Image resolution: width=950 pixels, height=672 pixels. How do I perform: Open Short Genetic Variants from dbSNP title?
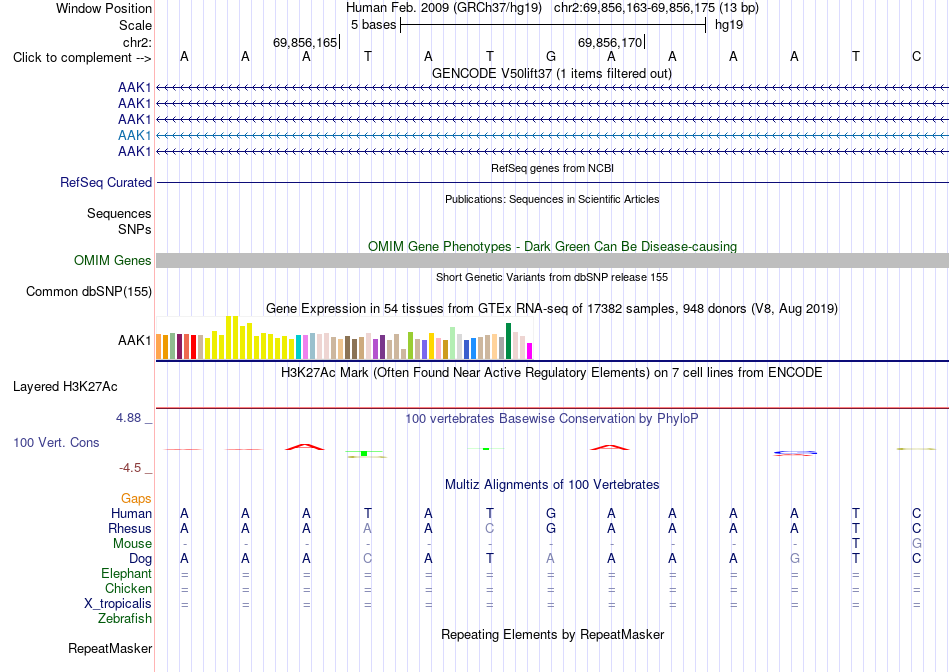pyautogui.click(x=552, y=277)
